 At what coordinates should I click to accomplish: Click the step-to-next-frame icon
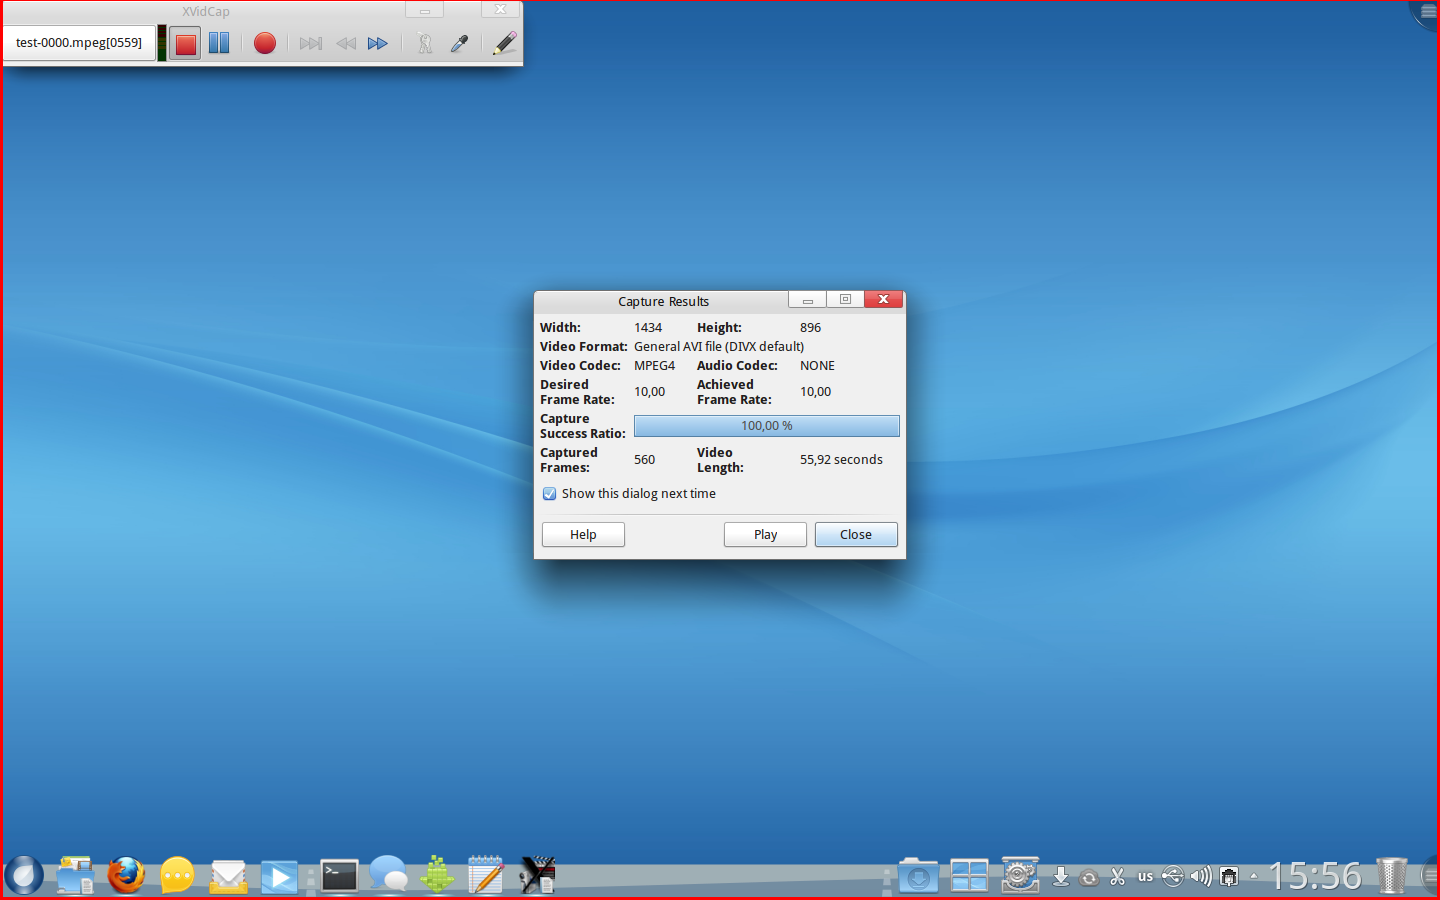coord(311,44)
